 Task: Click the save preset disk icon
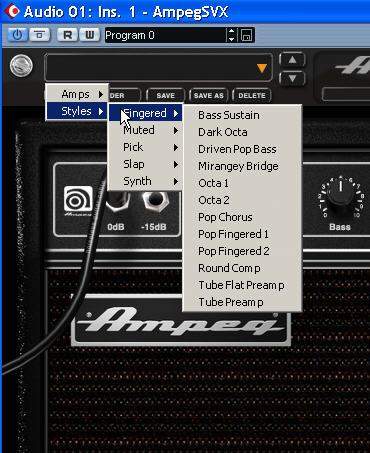(247, 35)
